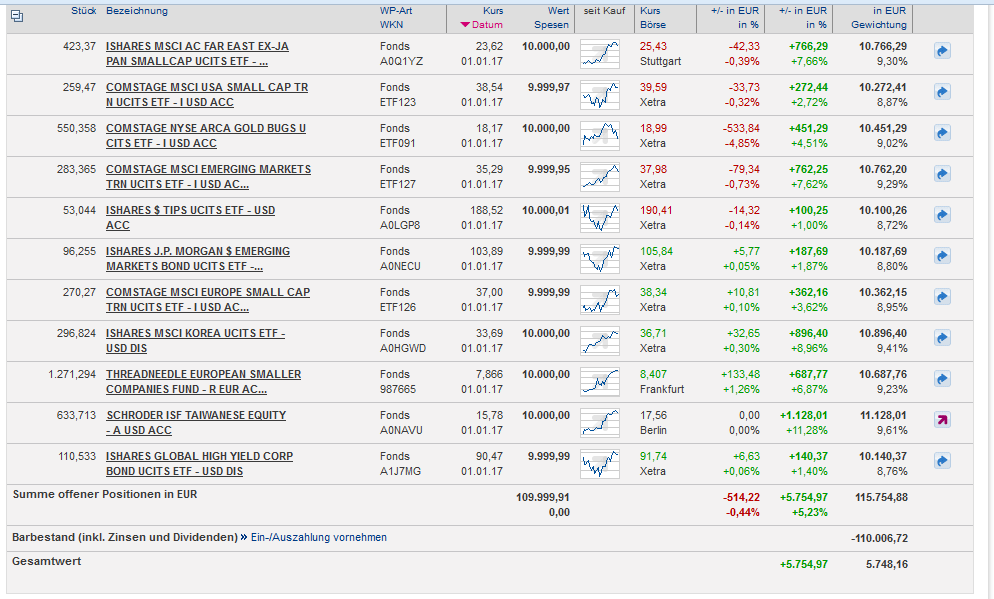Viewport: 994px width, 599px height.
Task: Open the iShares J.P. Morgan $ Emerging Markets Bond link
Action: click(198, 251)
